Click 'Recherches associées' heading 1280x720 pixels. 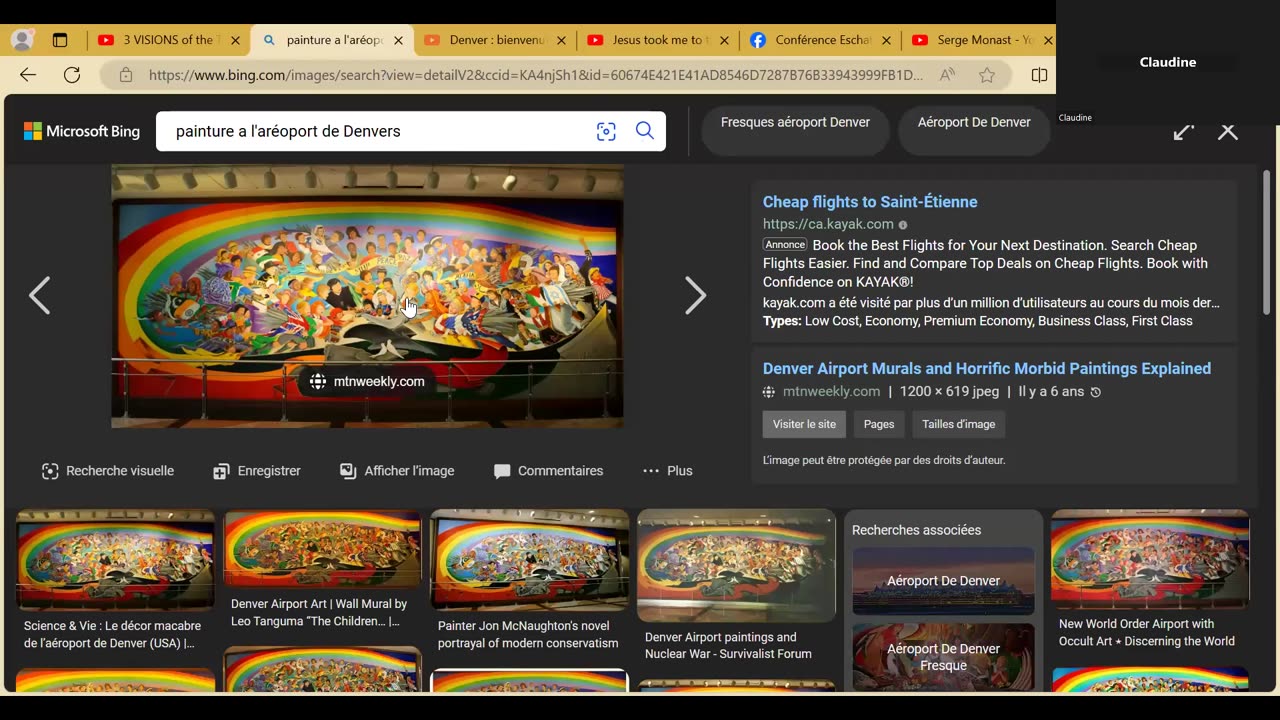pyautogui.click(x=916, y=530)
